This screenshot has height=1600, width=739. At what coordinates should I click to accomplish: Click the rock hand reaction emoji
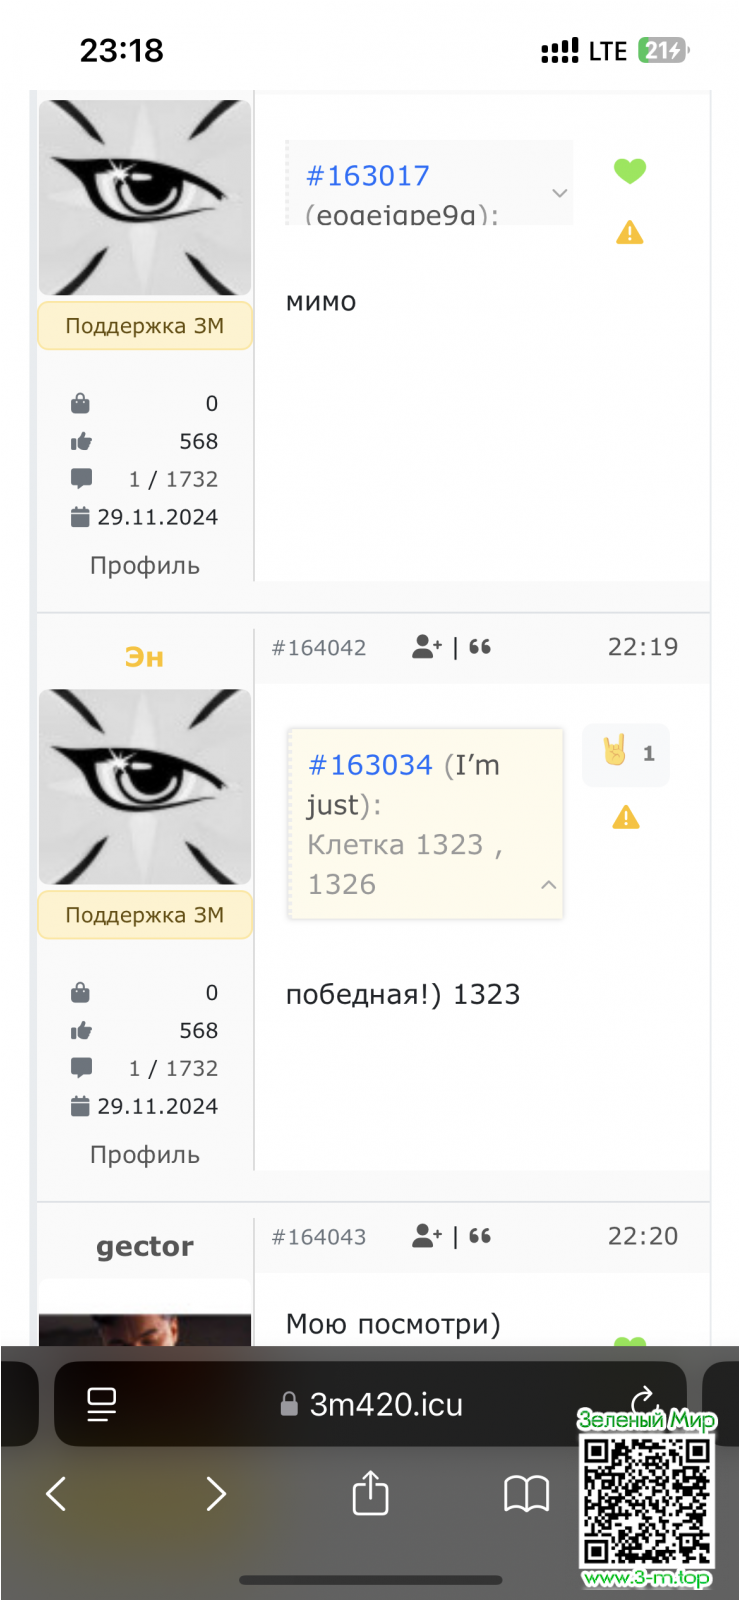615,751
